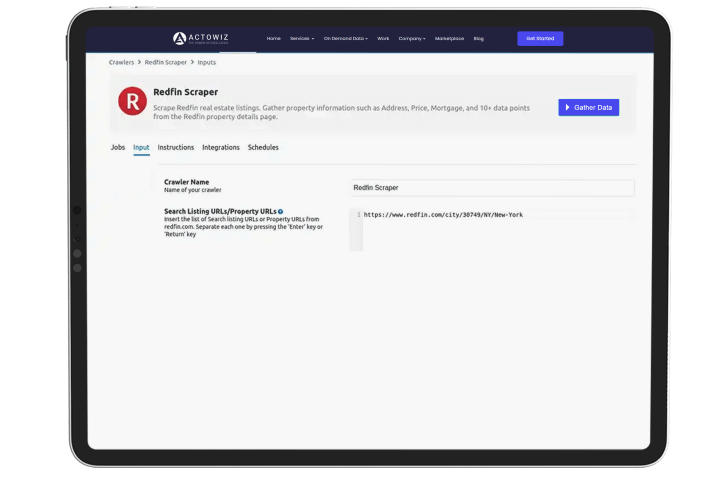Screen dimensions: 713x480
Task: Select the Input tab
Action: 141,147
